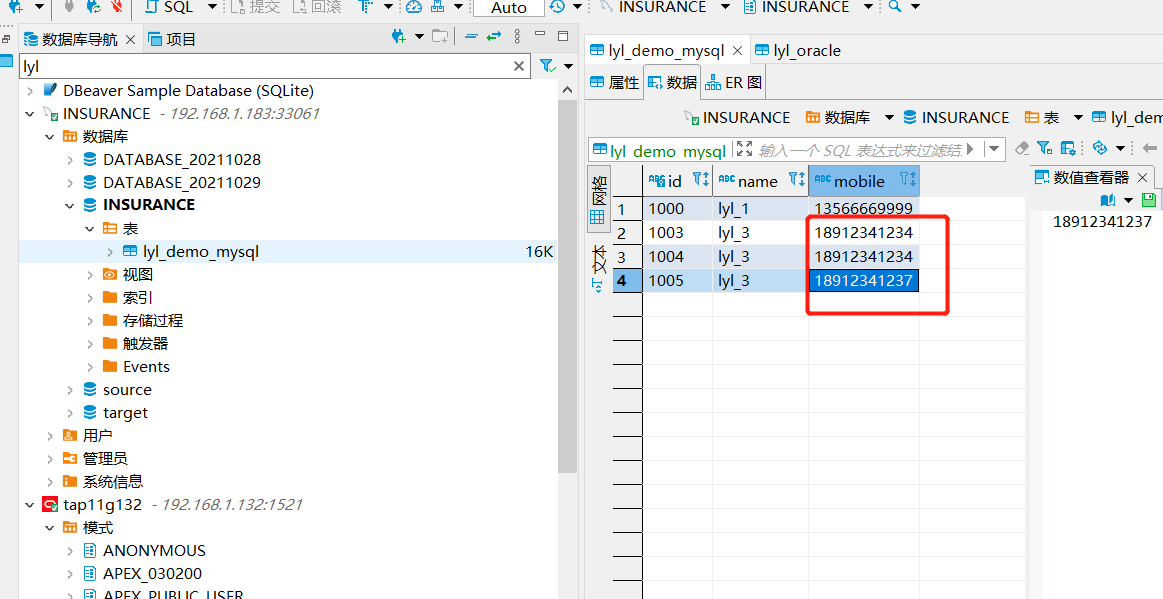Viewport: 1163px width, 599px height.
Task: Collapse the INSURANCE database node
Action: (70, 205)
